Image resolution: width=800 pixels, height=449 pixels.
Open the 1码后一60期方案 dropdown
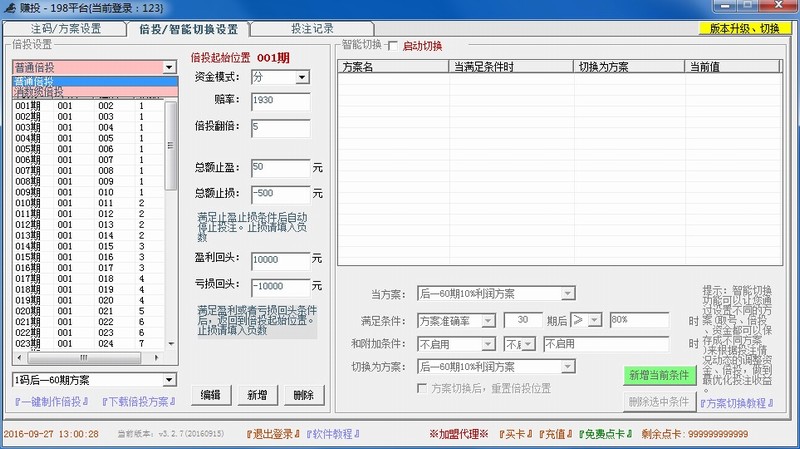click(168, 380)
